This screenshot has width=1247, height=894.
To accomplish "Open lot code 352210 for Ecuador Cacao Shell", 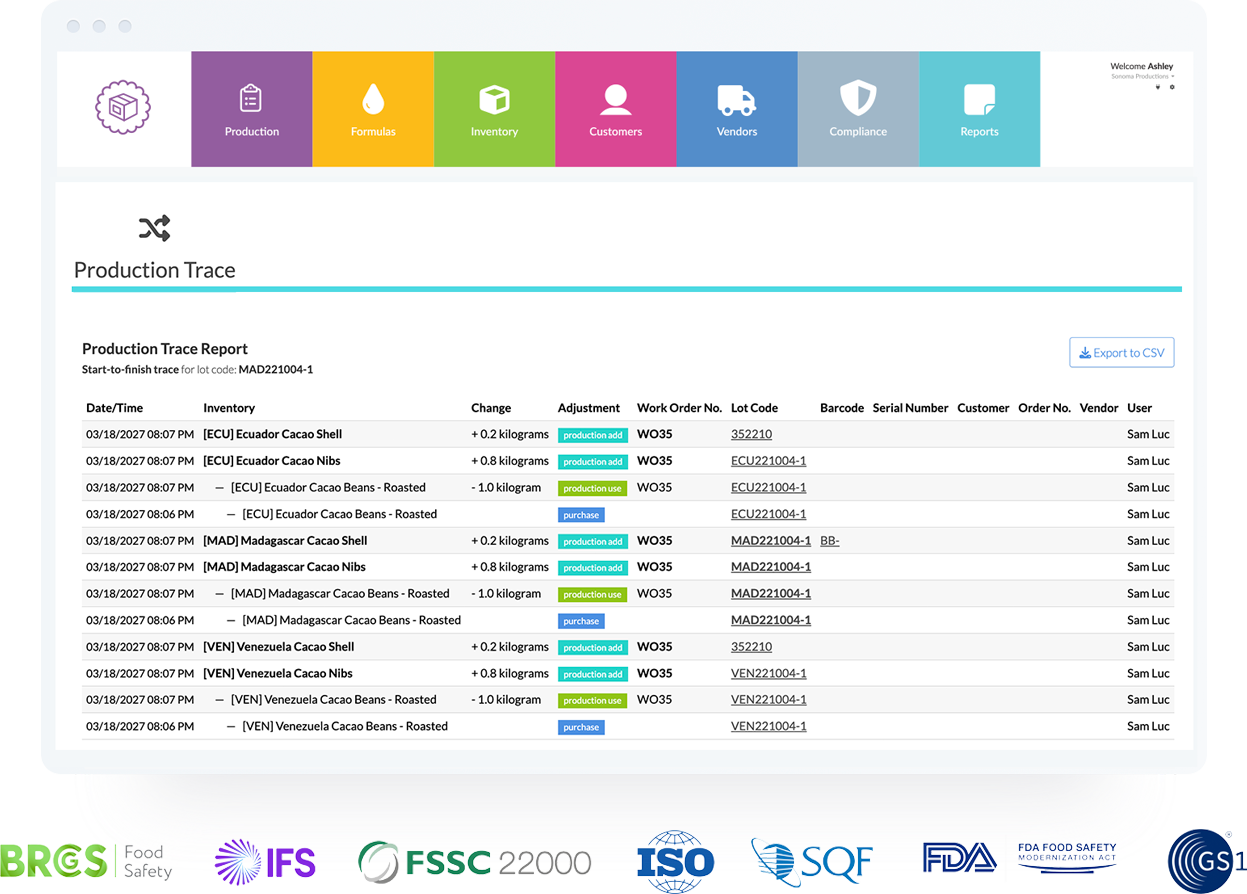I will [751, 435].
